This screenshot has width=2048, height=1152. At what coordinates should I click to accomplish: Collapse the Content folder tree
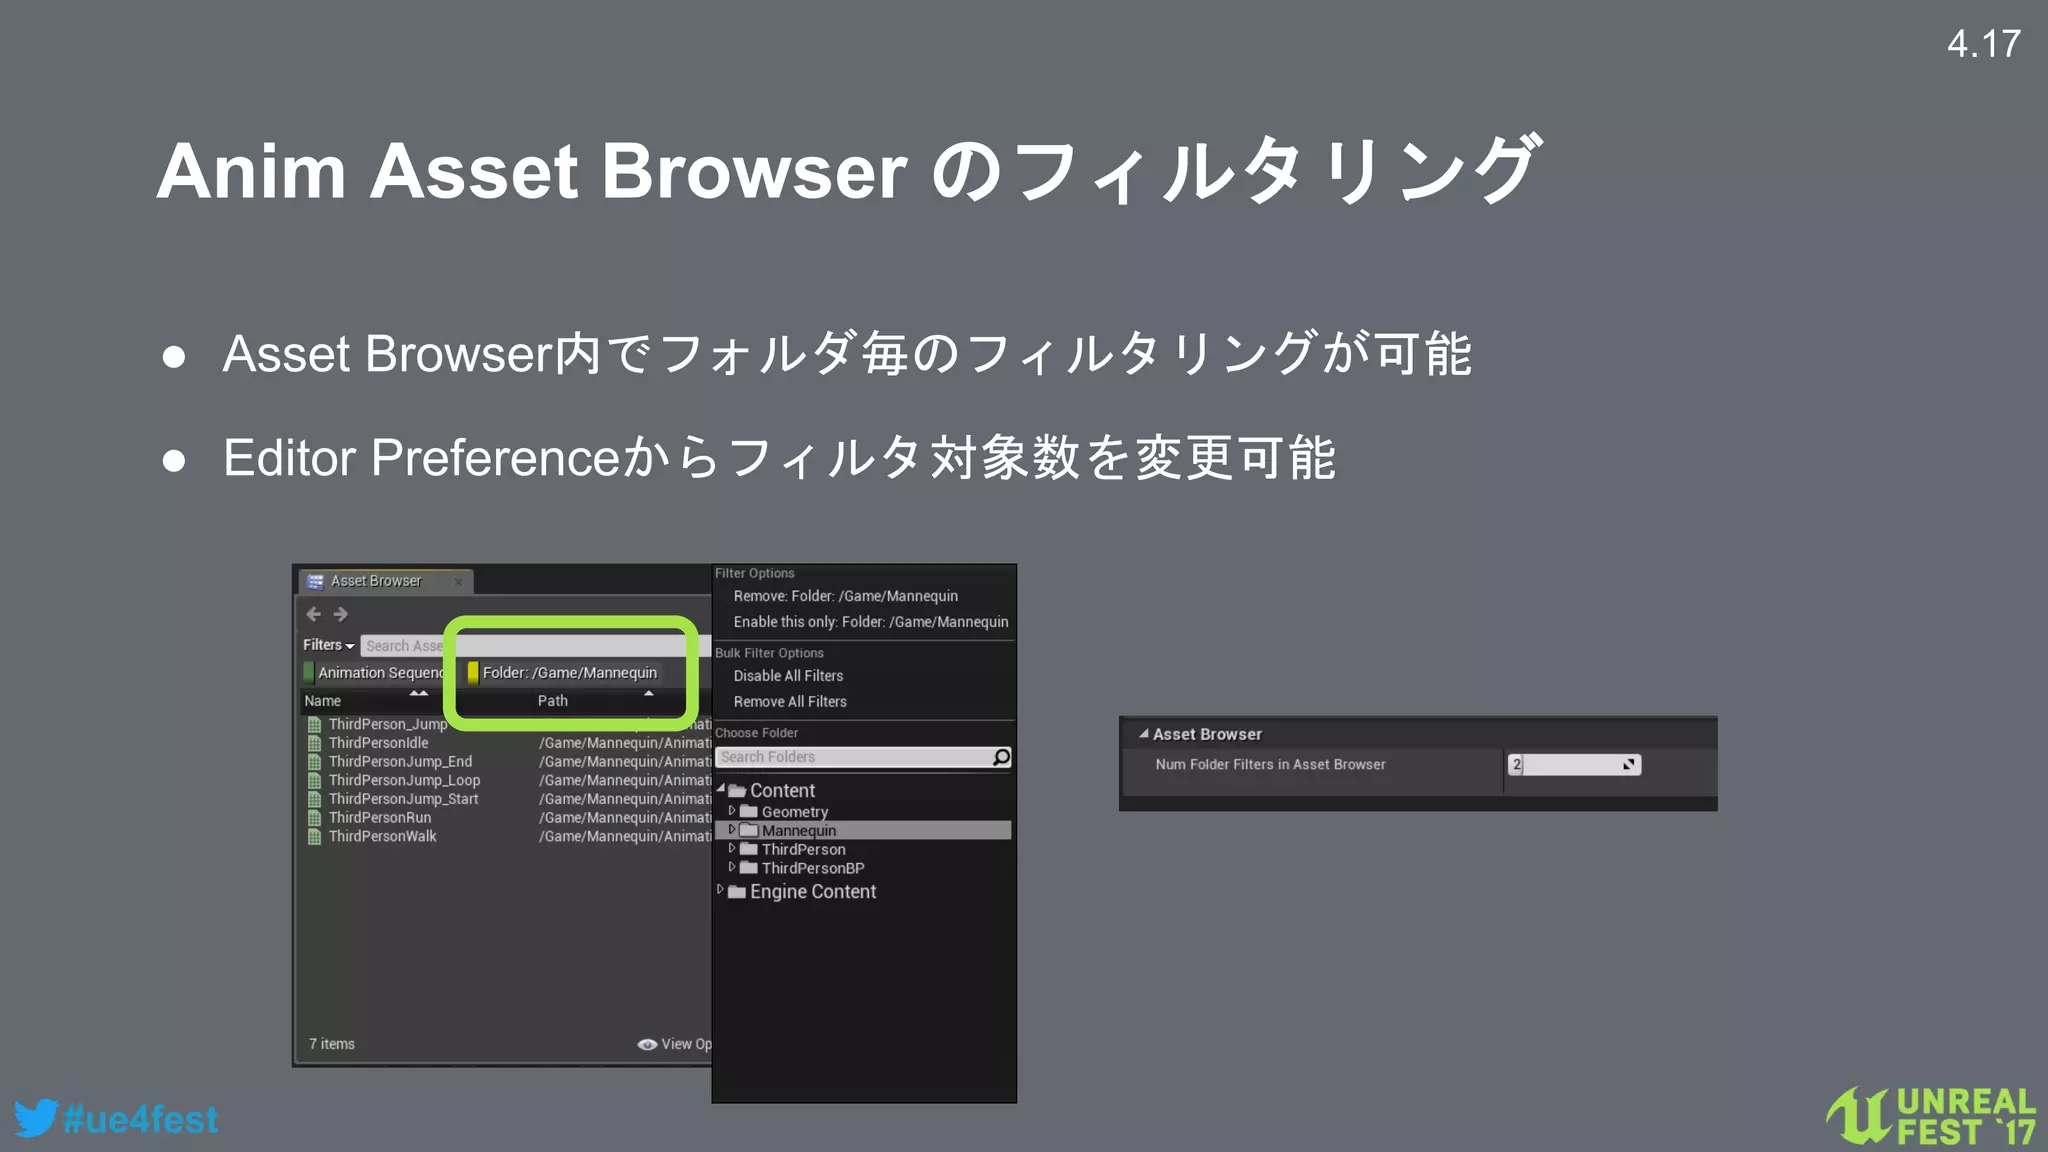(721, 789)
